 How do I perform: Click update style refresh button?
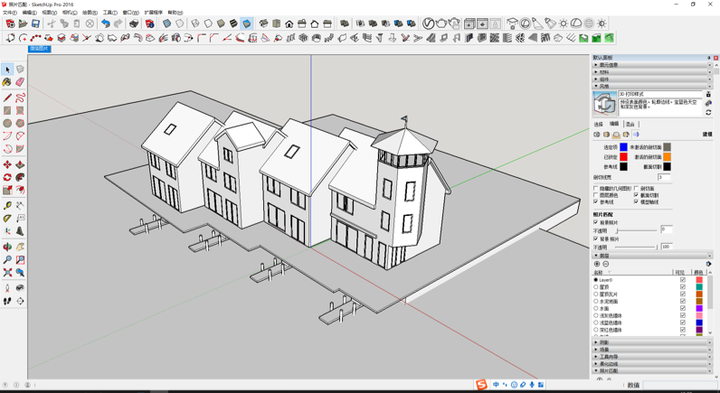(x=709, y=112)
